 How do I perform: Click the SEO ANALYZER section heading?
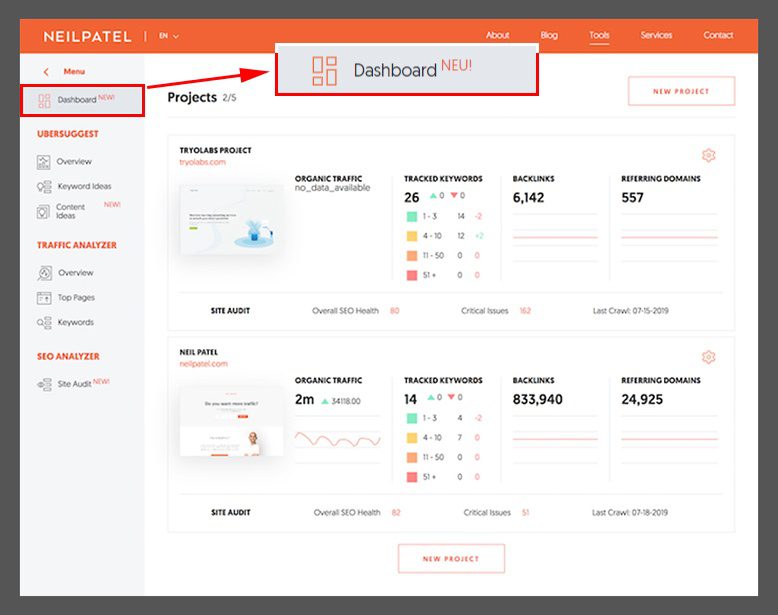(68, 356)
